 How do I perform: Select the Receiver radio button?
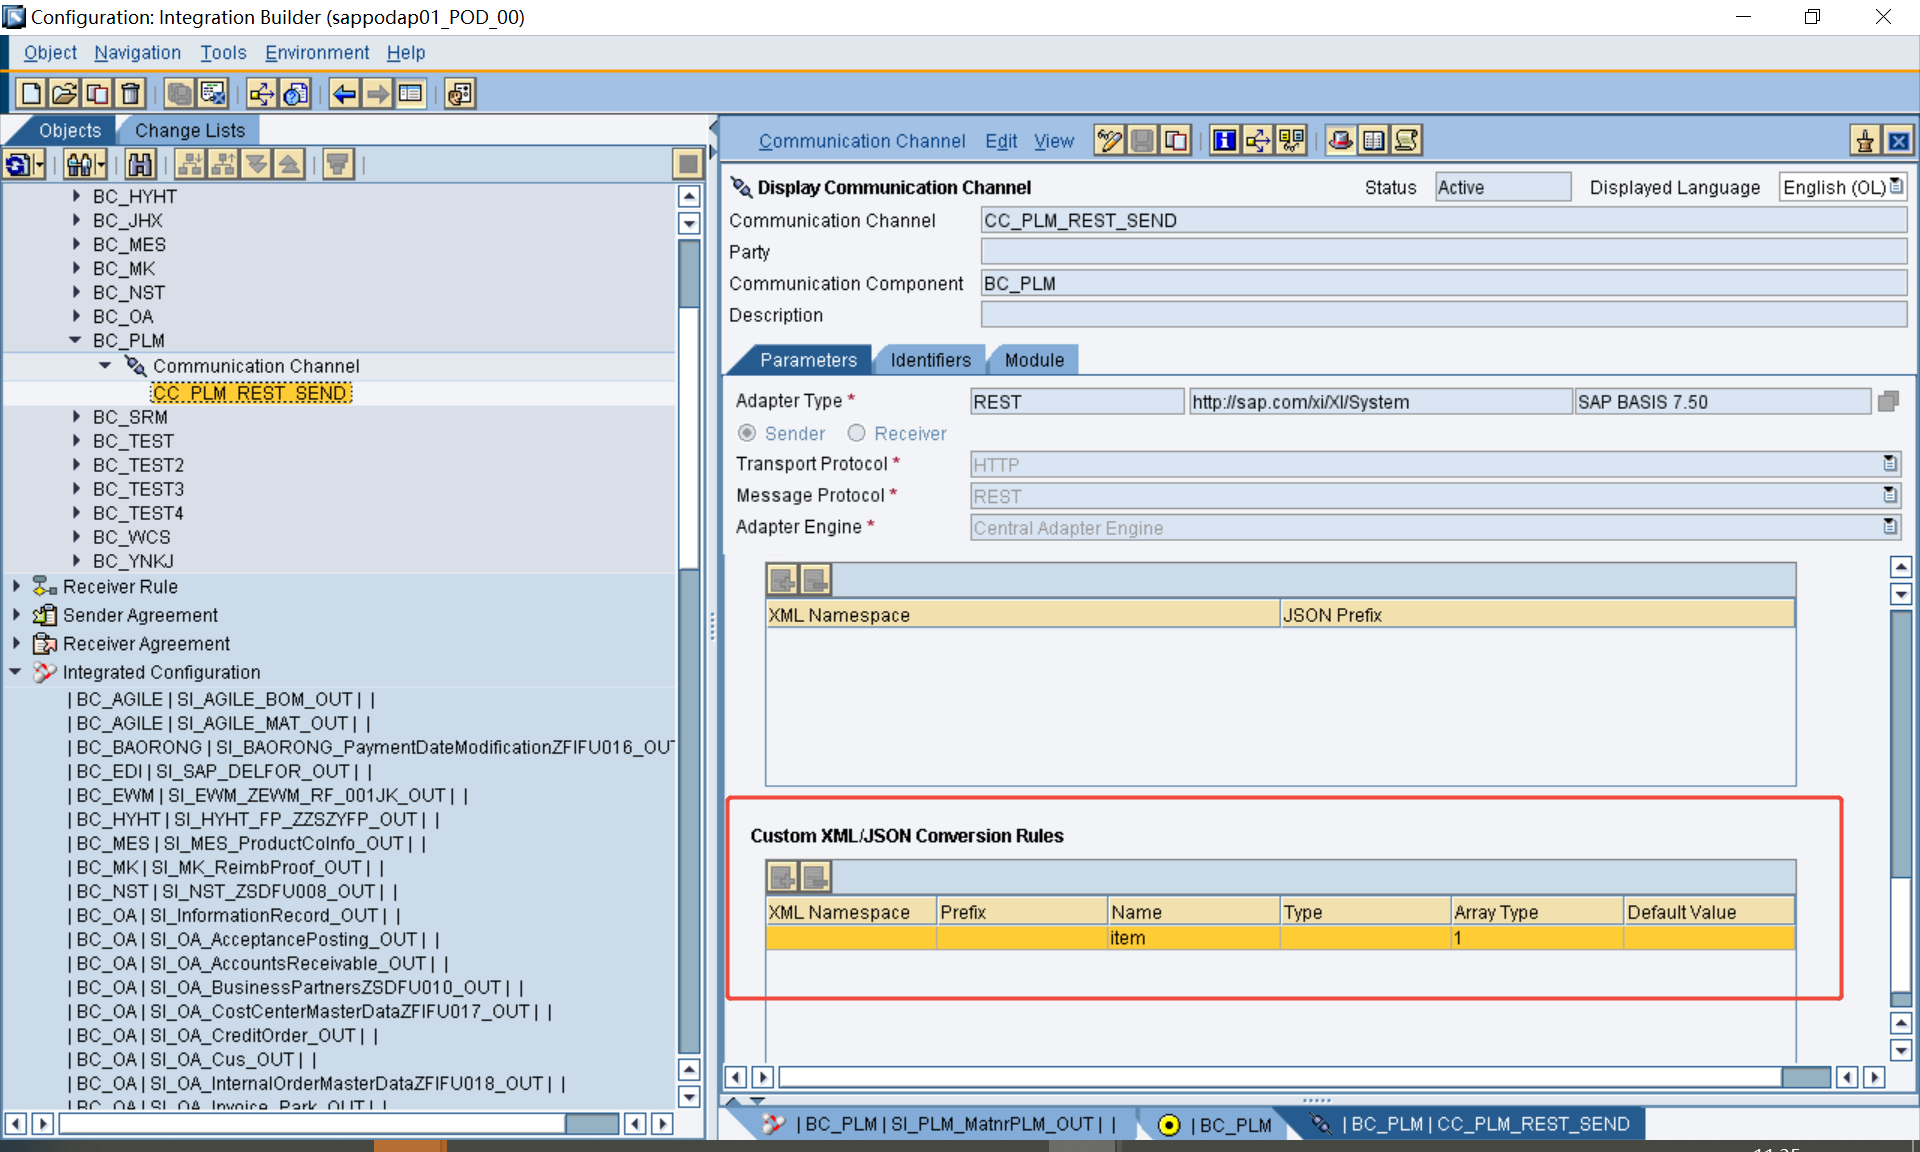[x=856, y=433]
